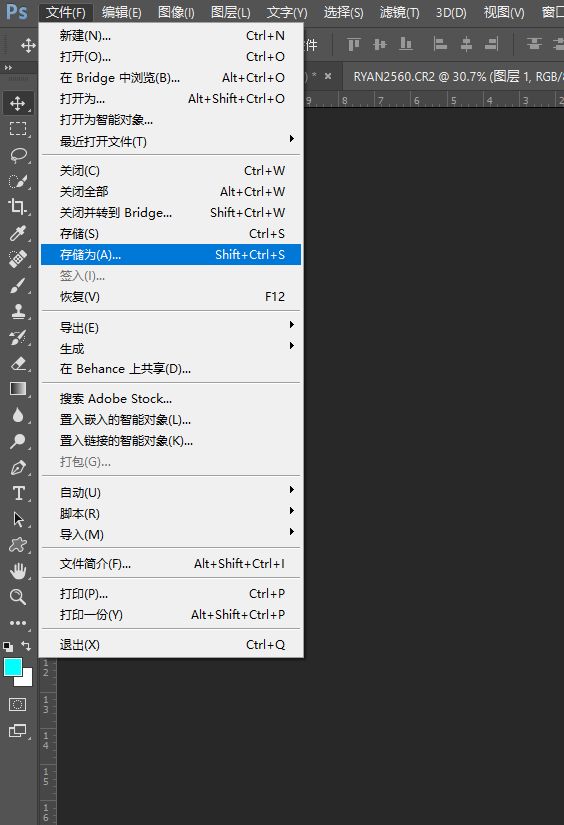The height and width of the screenshot is (825, 564).
Task: Open the 图像(I) menu
Action: pos(176,12)
